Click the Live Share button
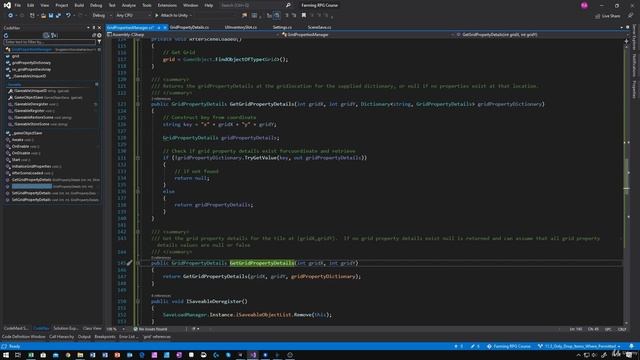 [608, 16]
